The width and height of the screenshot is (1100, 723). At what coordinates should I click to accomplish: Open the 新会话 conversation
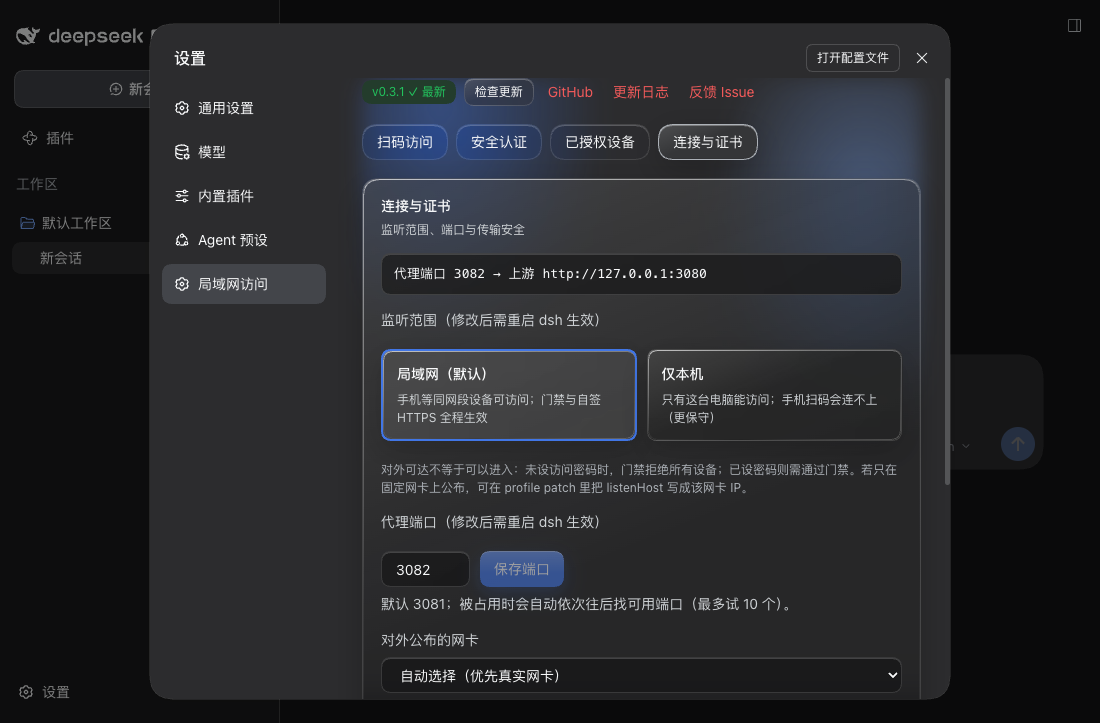tap(61, 258)
